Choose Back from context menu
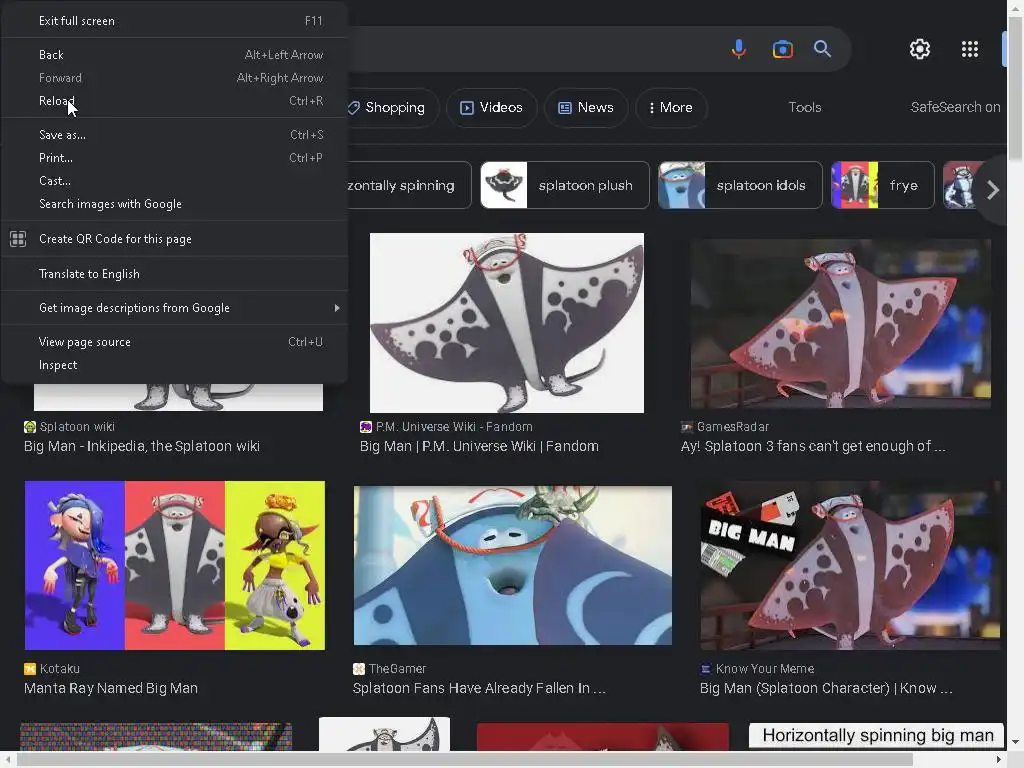This screenshot has height=768, width=1024. (174, 55)
